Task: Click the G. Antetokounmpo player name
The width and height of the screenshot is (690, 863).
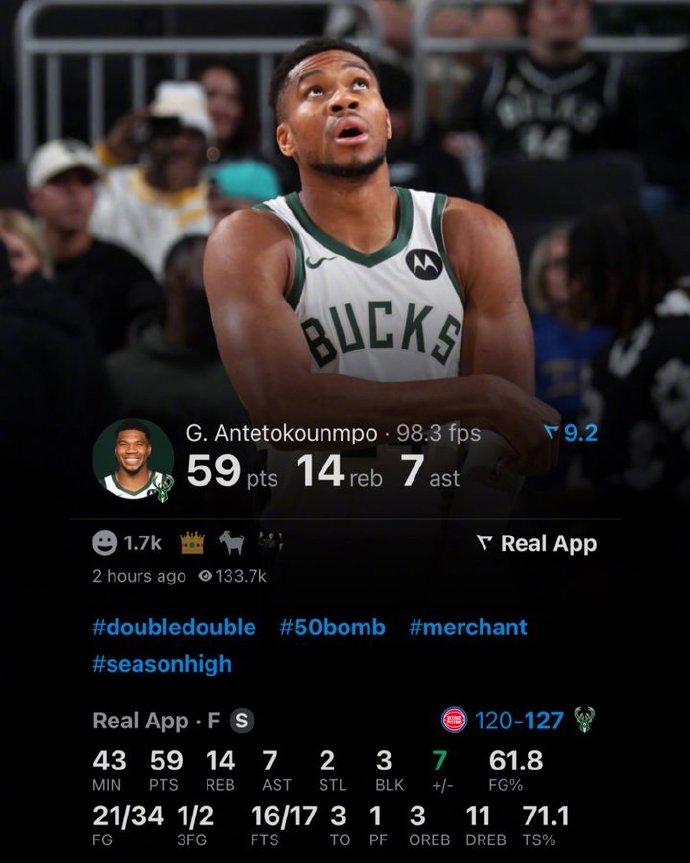Action: 282,434
